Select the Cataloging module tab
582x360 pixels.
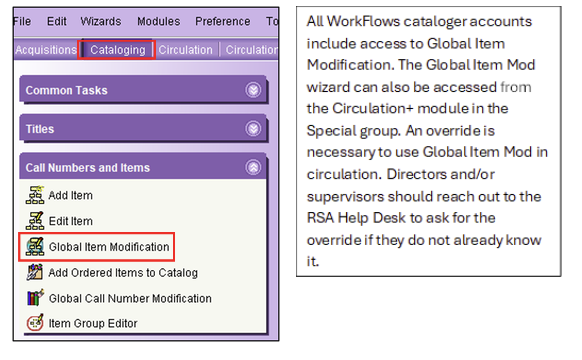pos(117,50)
